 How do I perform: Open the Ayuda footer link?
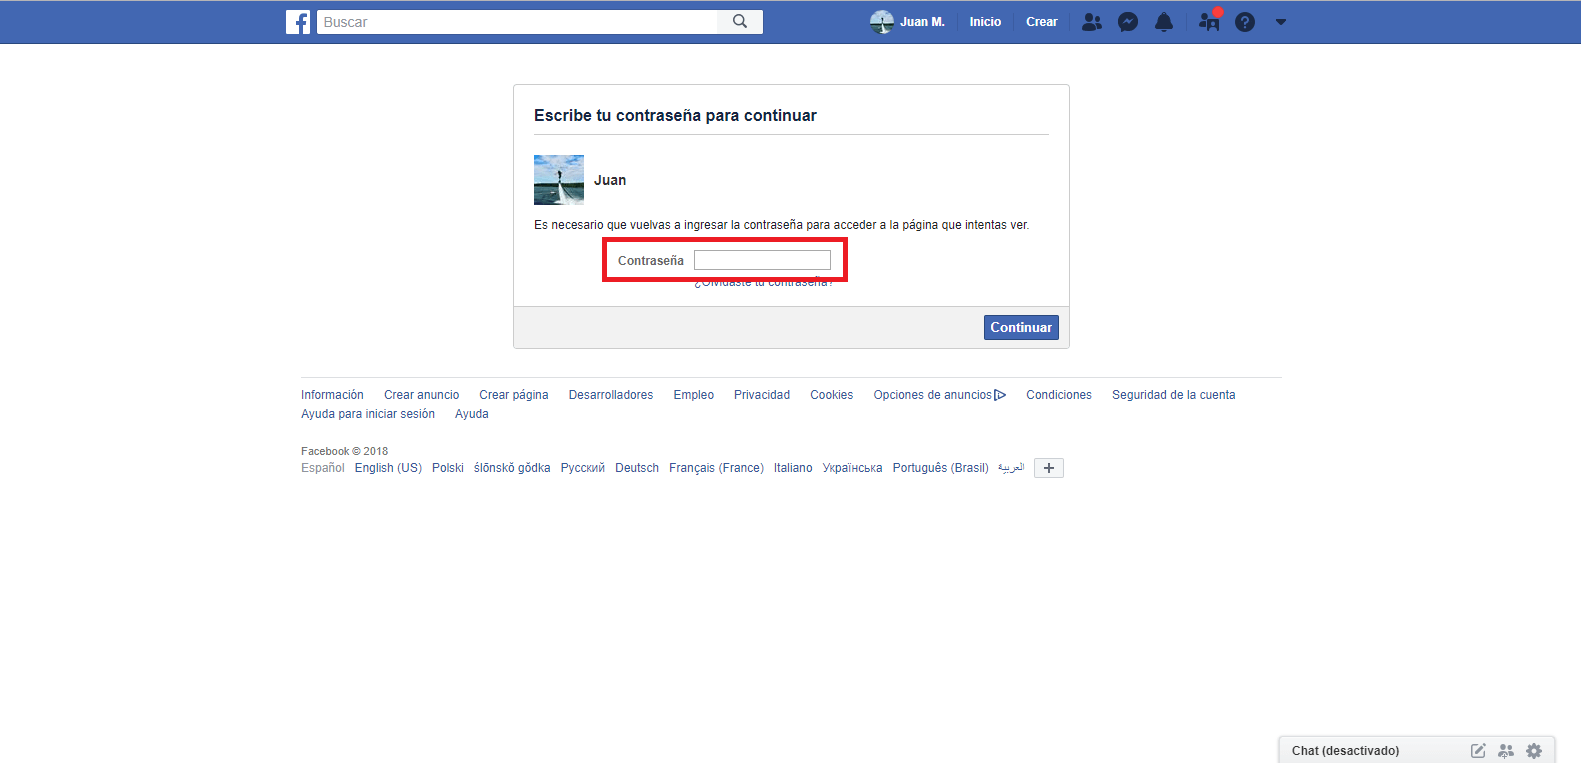coord(472,414)
